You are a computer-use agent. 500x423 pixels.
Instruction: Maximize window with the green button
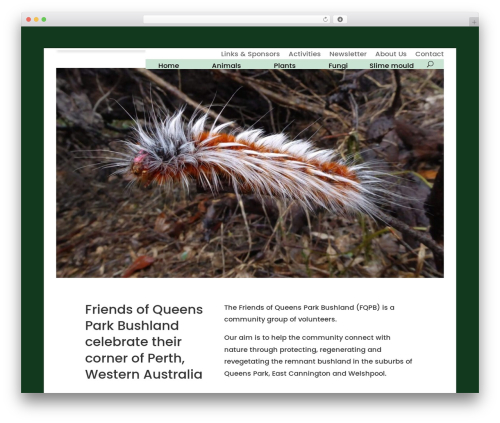coord(44,19)
